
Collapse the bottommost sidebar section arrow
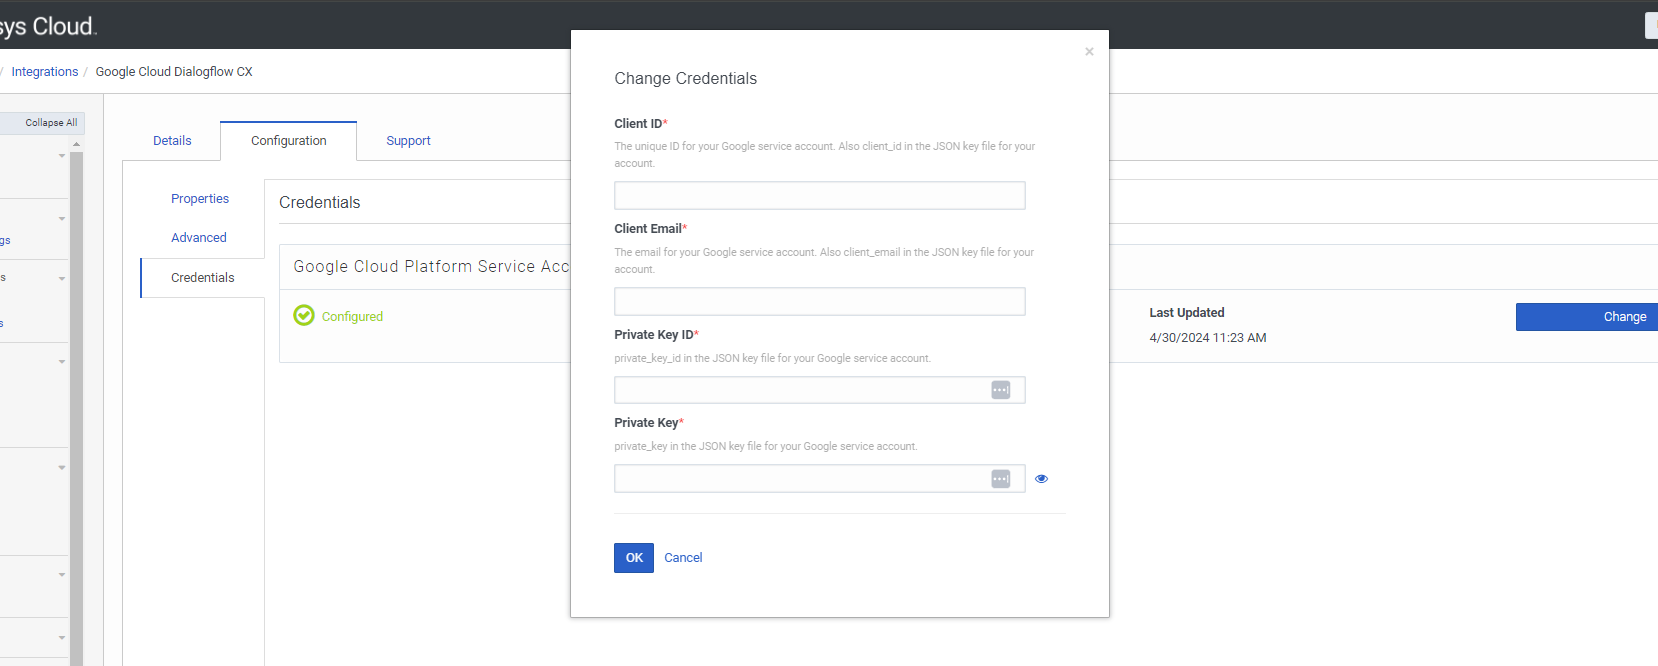pyautogui.click(x=62, y=637)
